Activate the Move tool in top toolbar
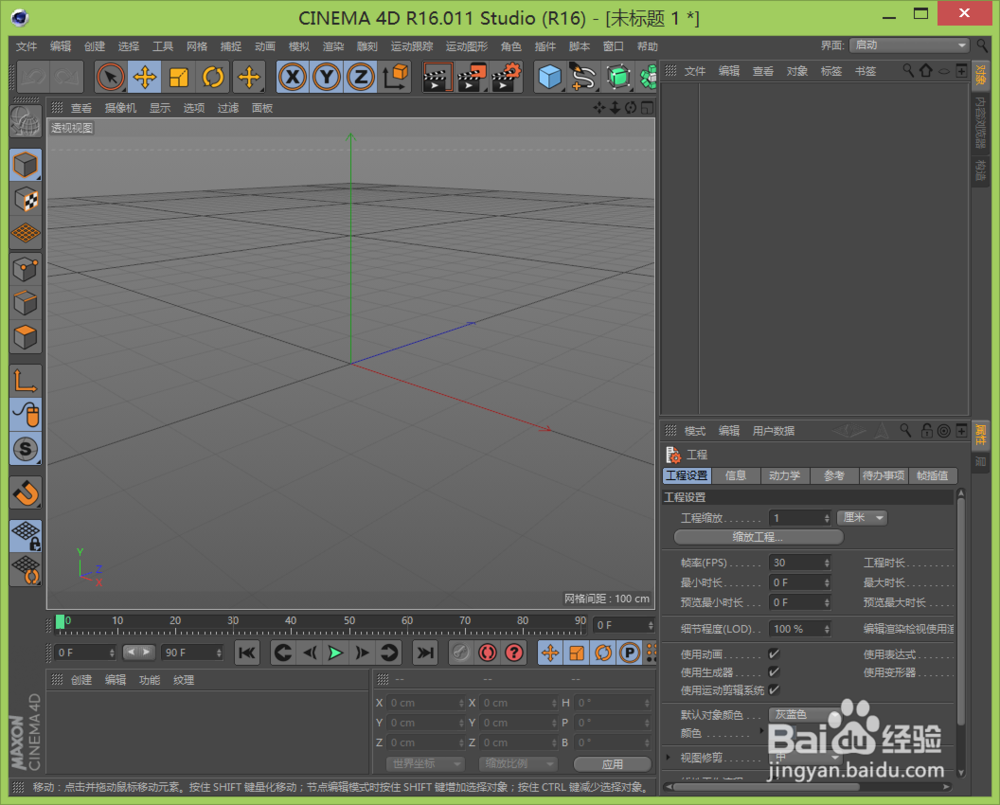The height and width of the screenshot is (805, 1000). (x=145, y=77)
